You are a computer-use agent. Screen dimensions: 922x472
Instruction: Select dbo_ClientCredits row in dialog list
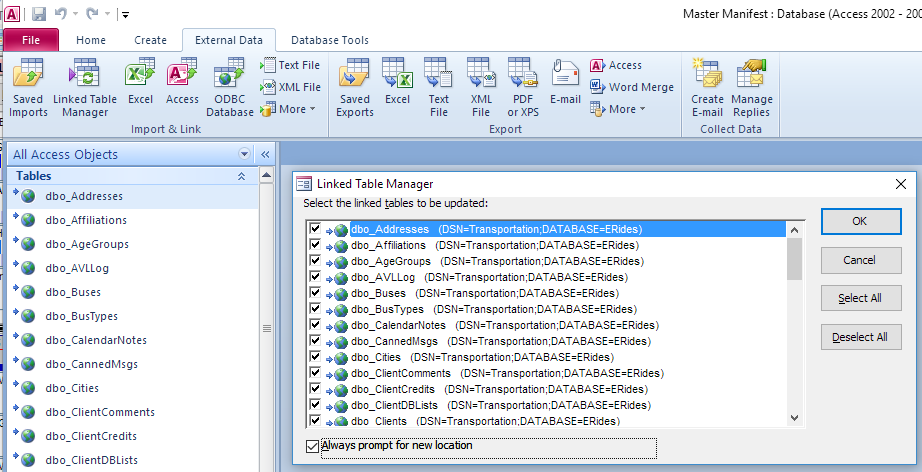tap(499, 389)
